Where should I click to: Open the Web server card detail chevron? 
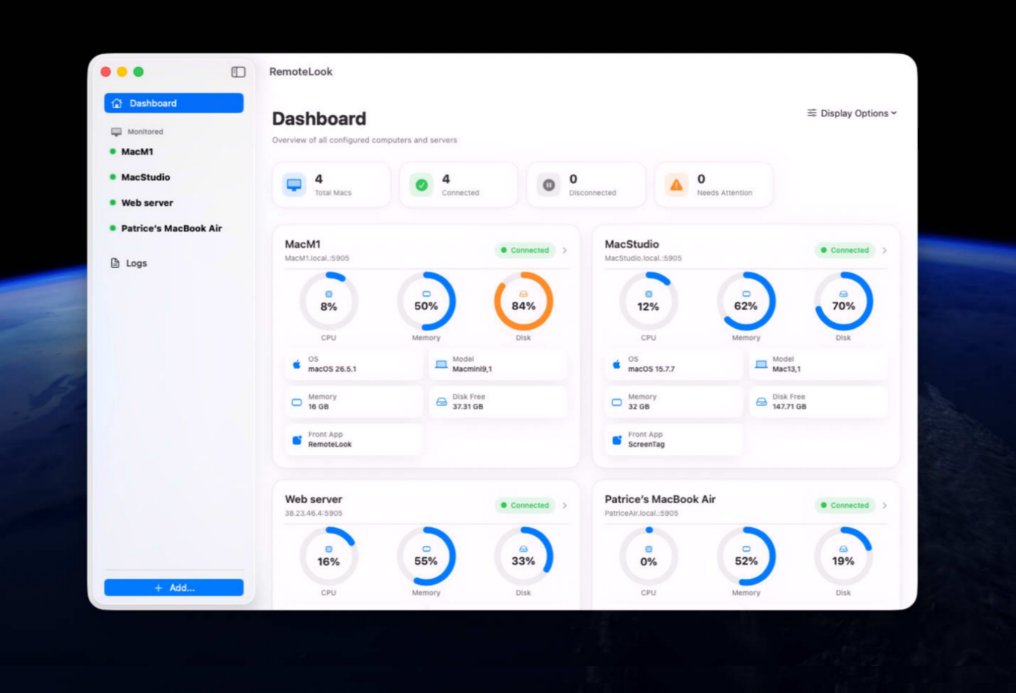[x=565, y=505]
